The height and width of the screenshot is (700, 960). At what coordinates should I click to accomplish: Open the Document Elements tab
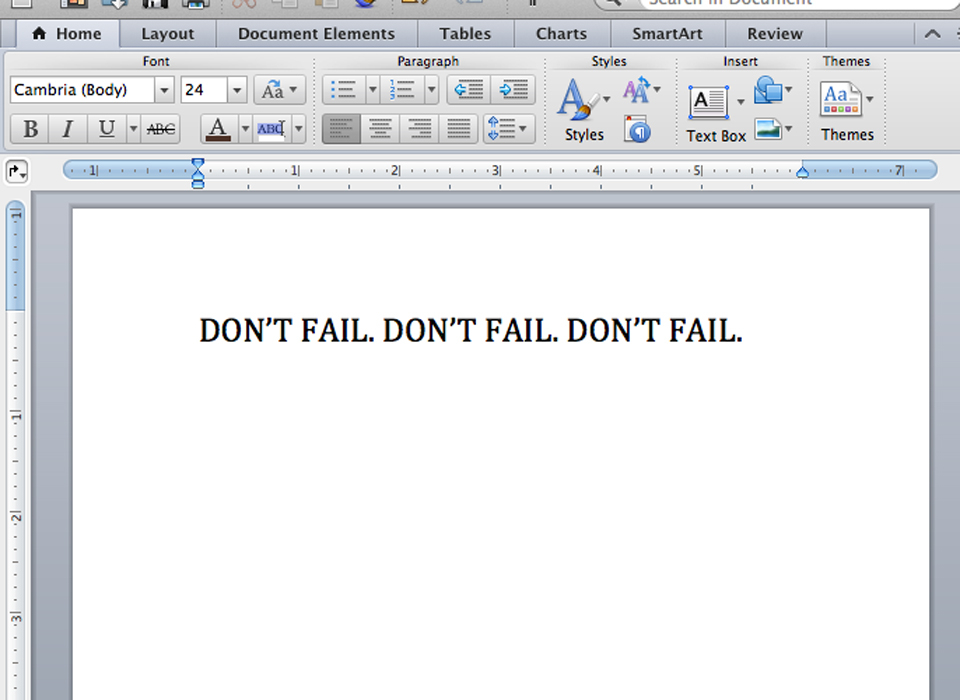click(316, 34)
